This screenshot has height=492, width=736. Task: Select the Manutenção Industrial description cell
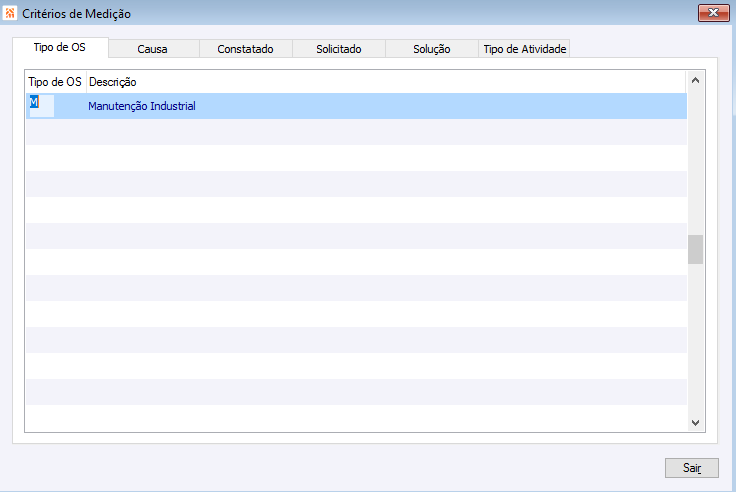(x=386, y=106)
